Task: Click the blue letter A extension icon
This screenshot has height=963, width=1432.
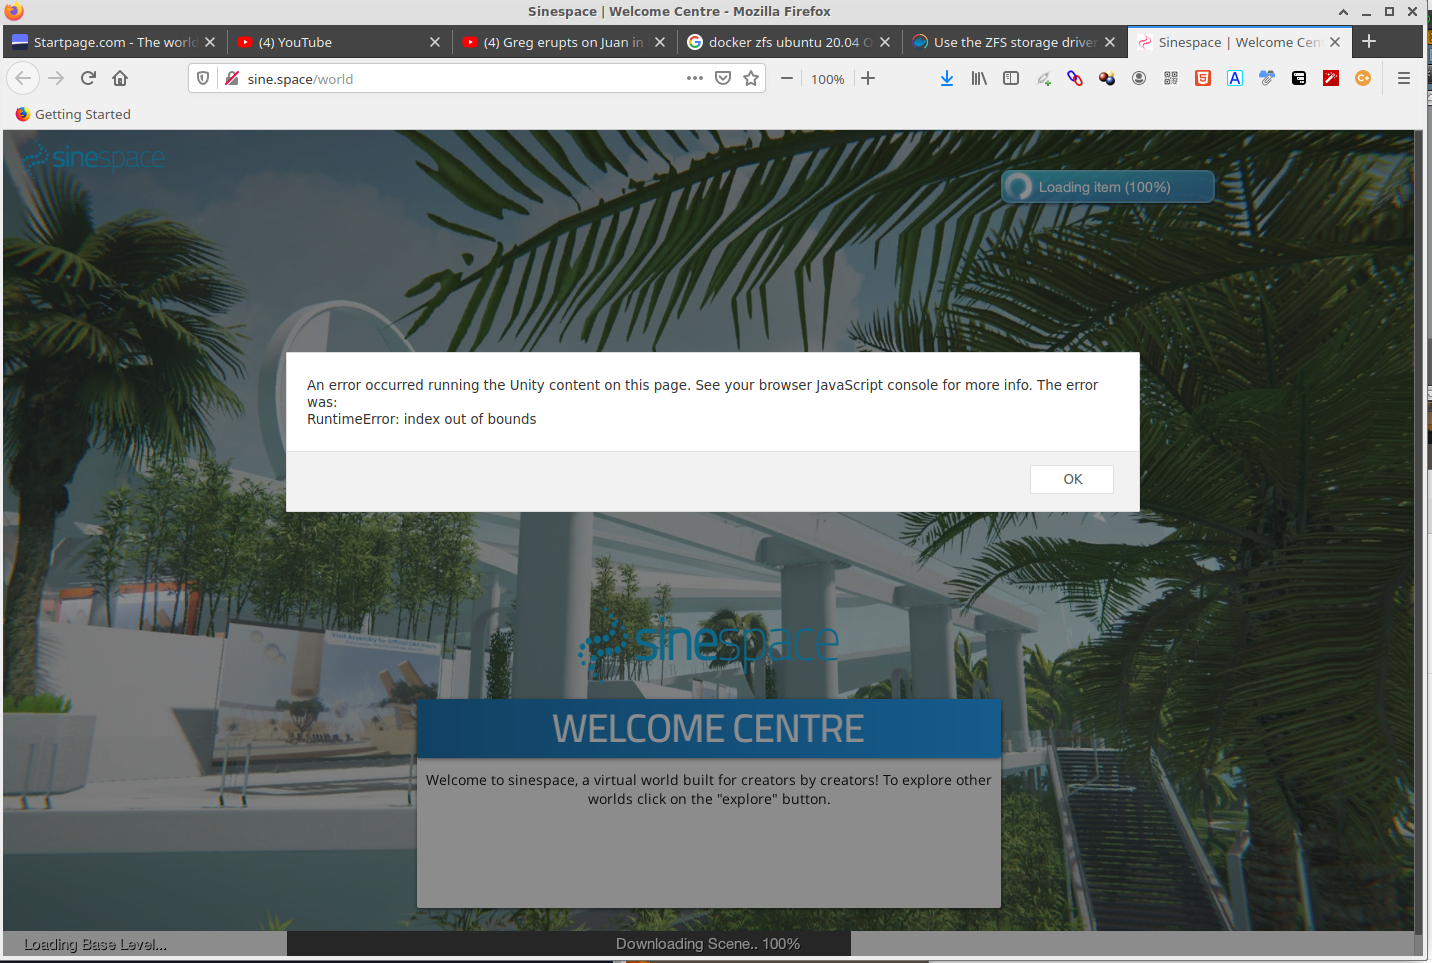Action: coord(1235,78)
